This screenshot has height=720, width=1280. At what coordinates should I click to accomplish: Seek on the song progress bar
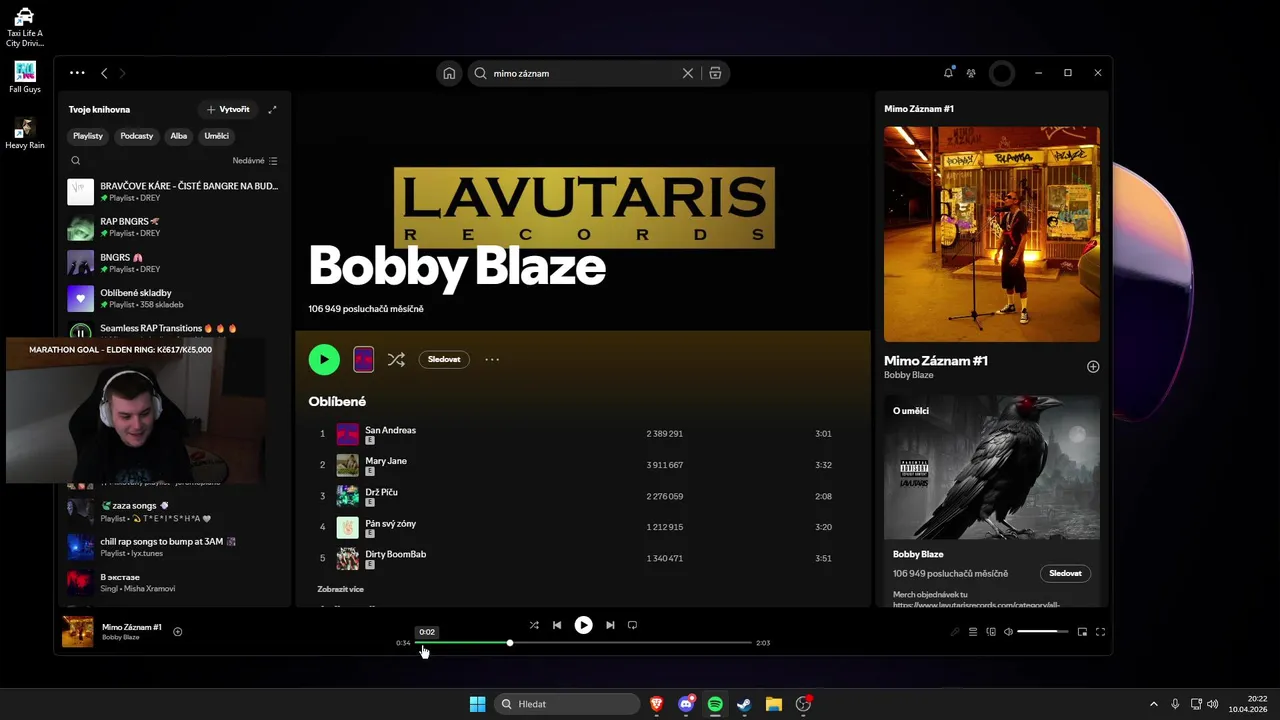pos(583,643)
